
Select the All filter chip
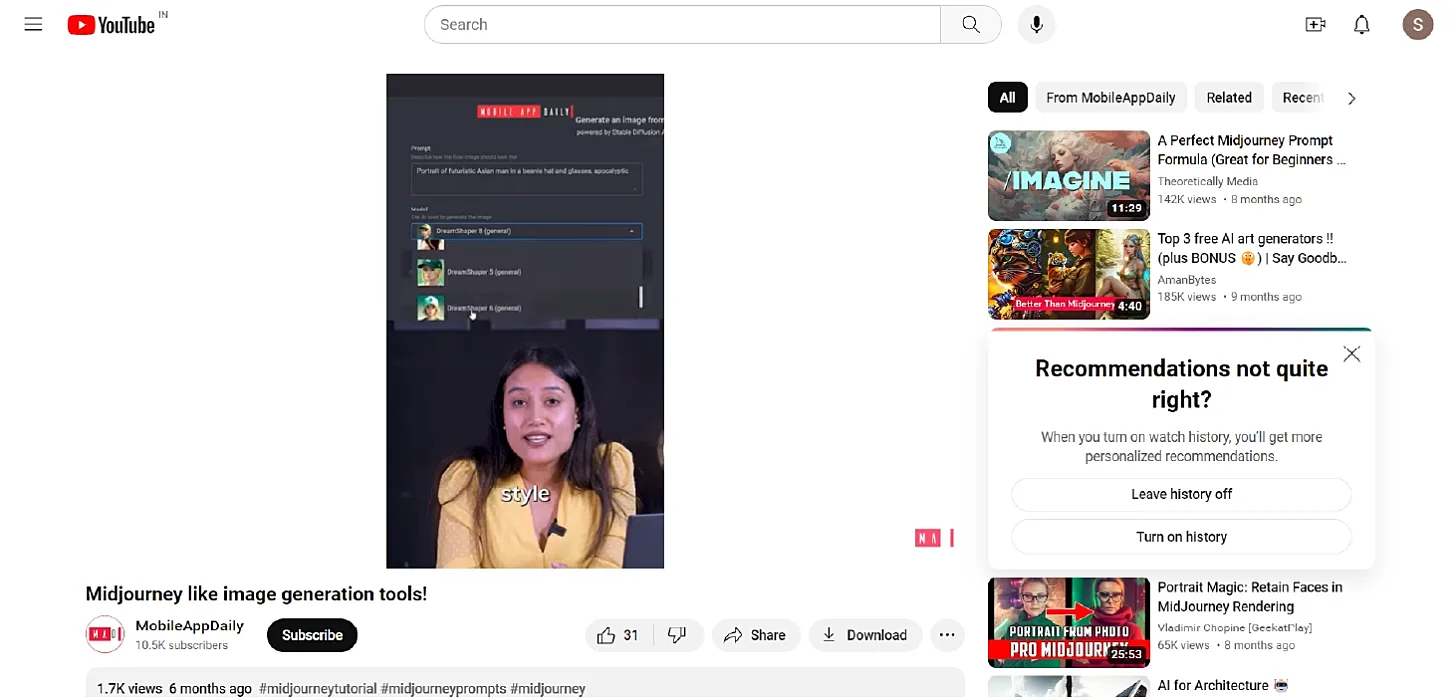click(x=1007, y=98)
